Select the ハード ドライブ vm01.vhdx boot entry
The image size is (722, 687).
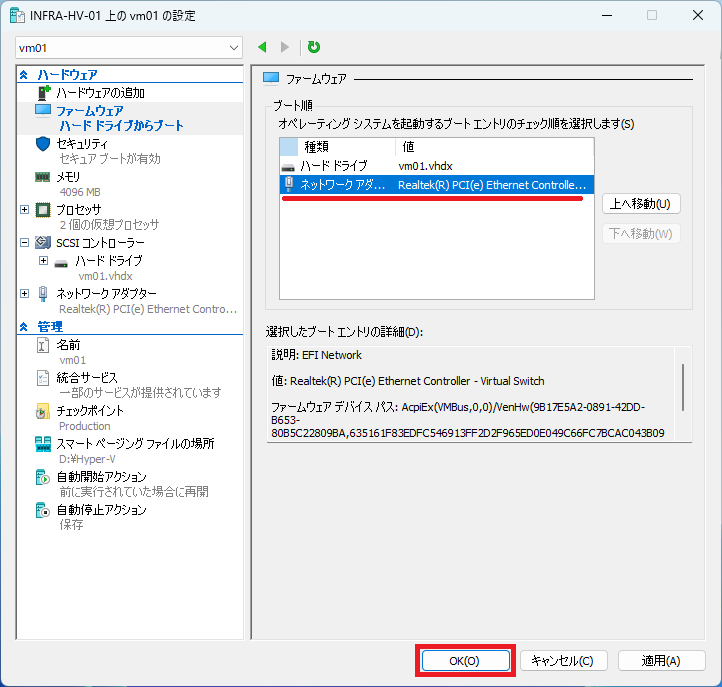point(437,166)
